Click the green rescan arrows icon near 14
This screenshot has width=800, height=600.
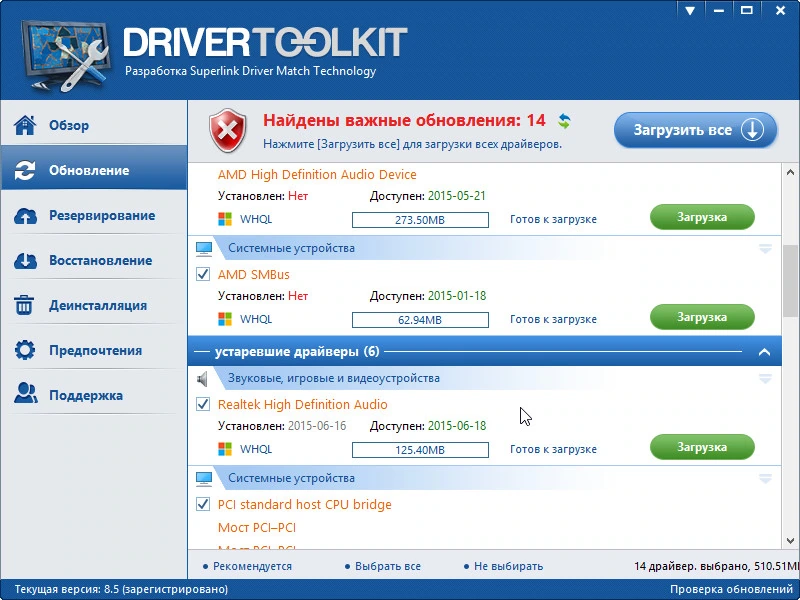[x=564, y=121]
